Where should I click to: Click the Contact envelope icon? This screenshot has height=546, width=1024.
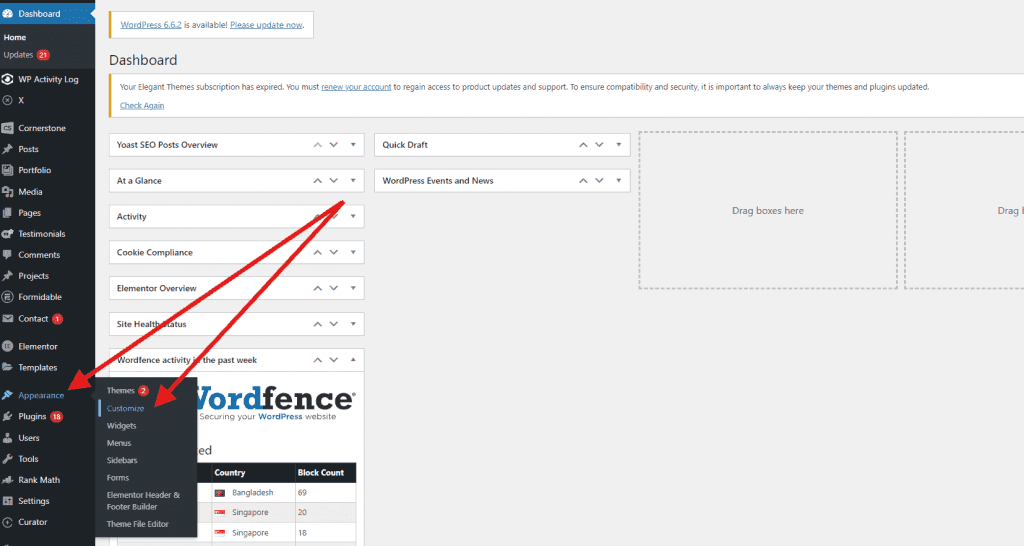pyautogui.click(x=7, y=319)
